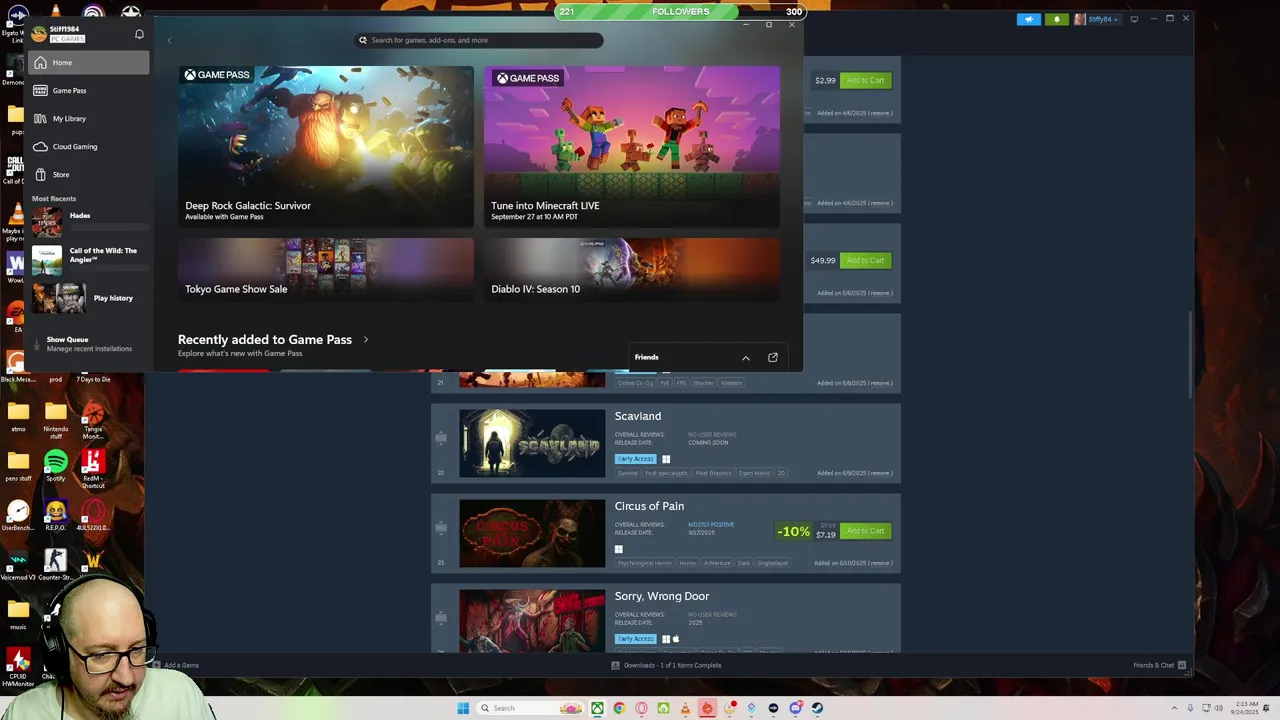Click Early Access tag on Scavland
This screenshot has width=1280, height=720.
pyautogui.click(x=636, y=459)
